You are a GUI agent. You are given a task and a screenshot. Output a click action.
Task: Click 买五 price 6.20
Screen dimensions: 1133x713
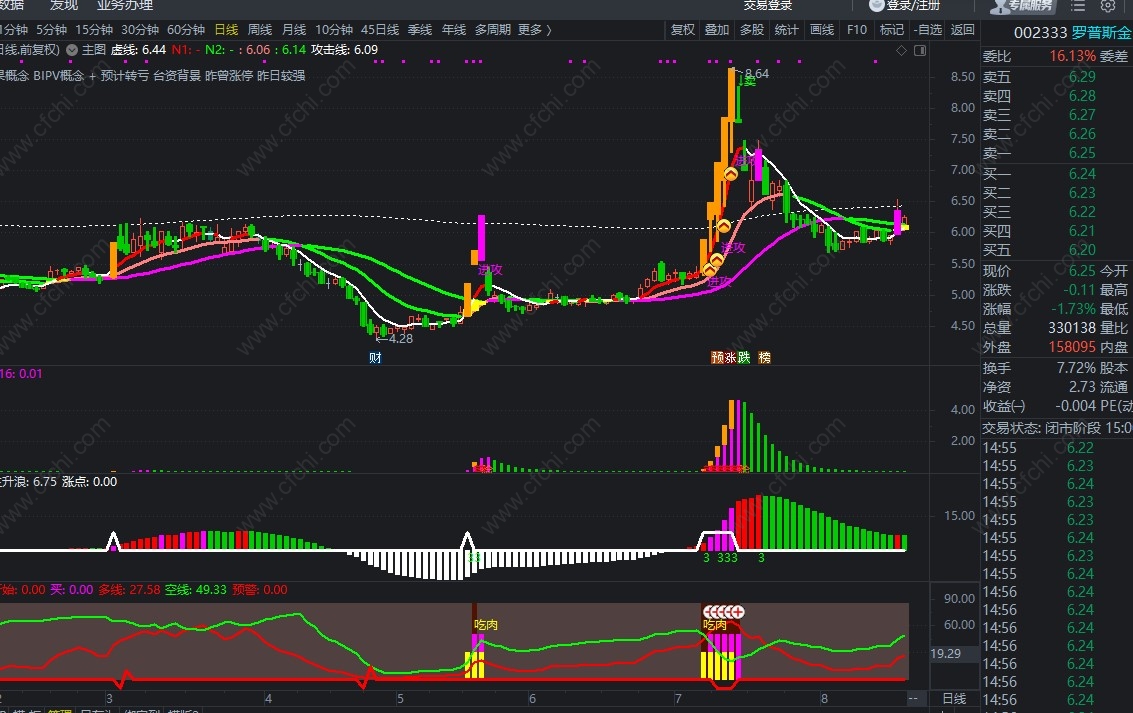[1082, 249]
